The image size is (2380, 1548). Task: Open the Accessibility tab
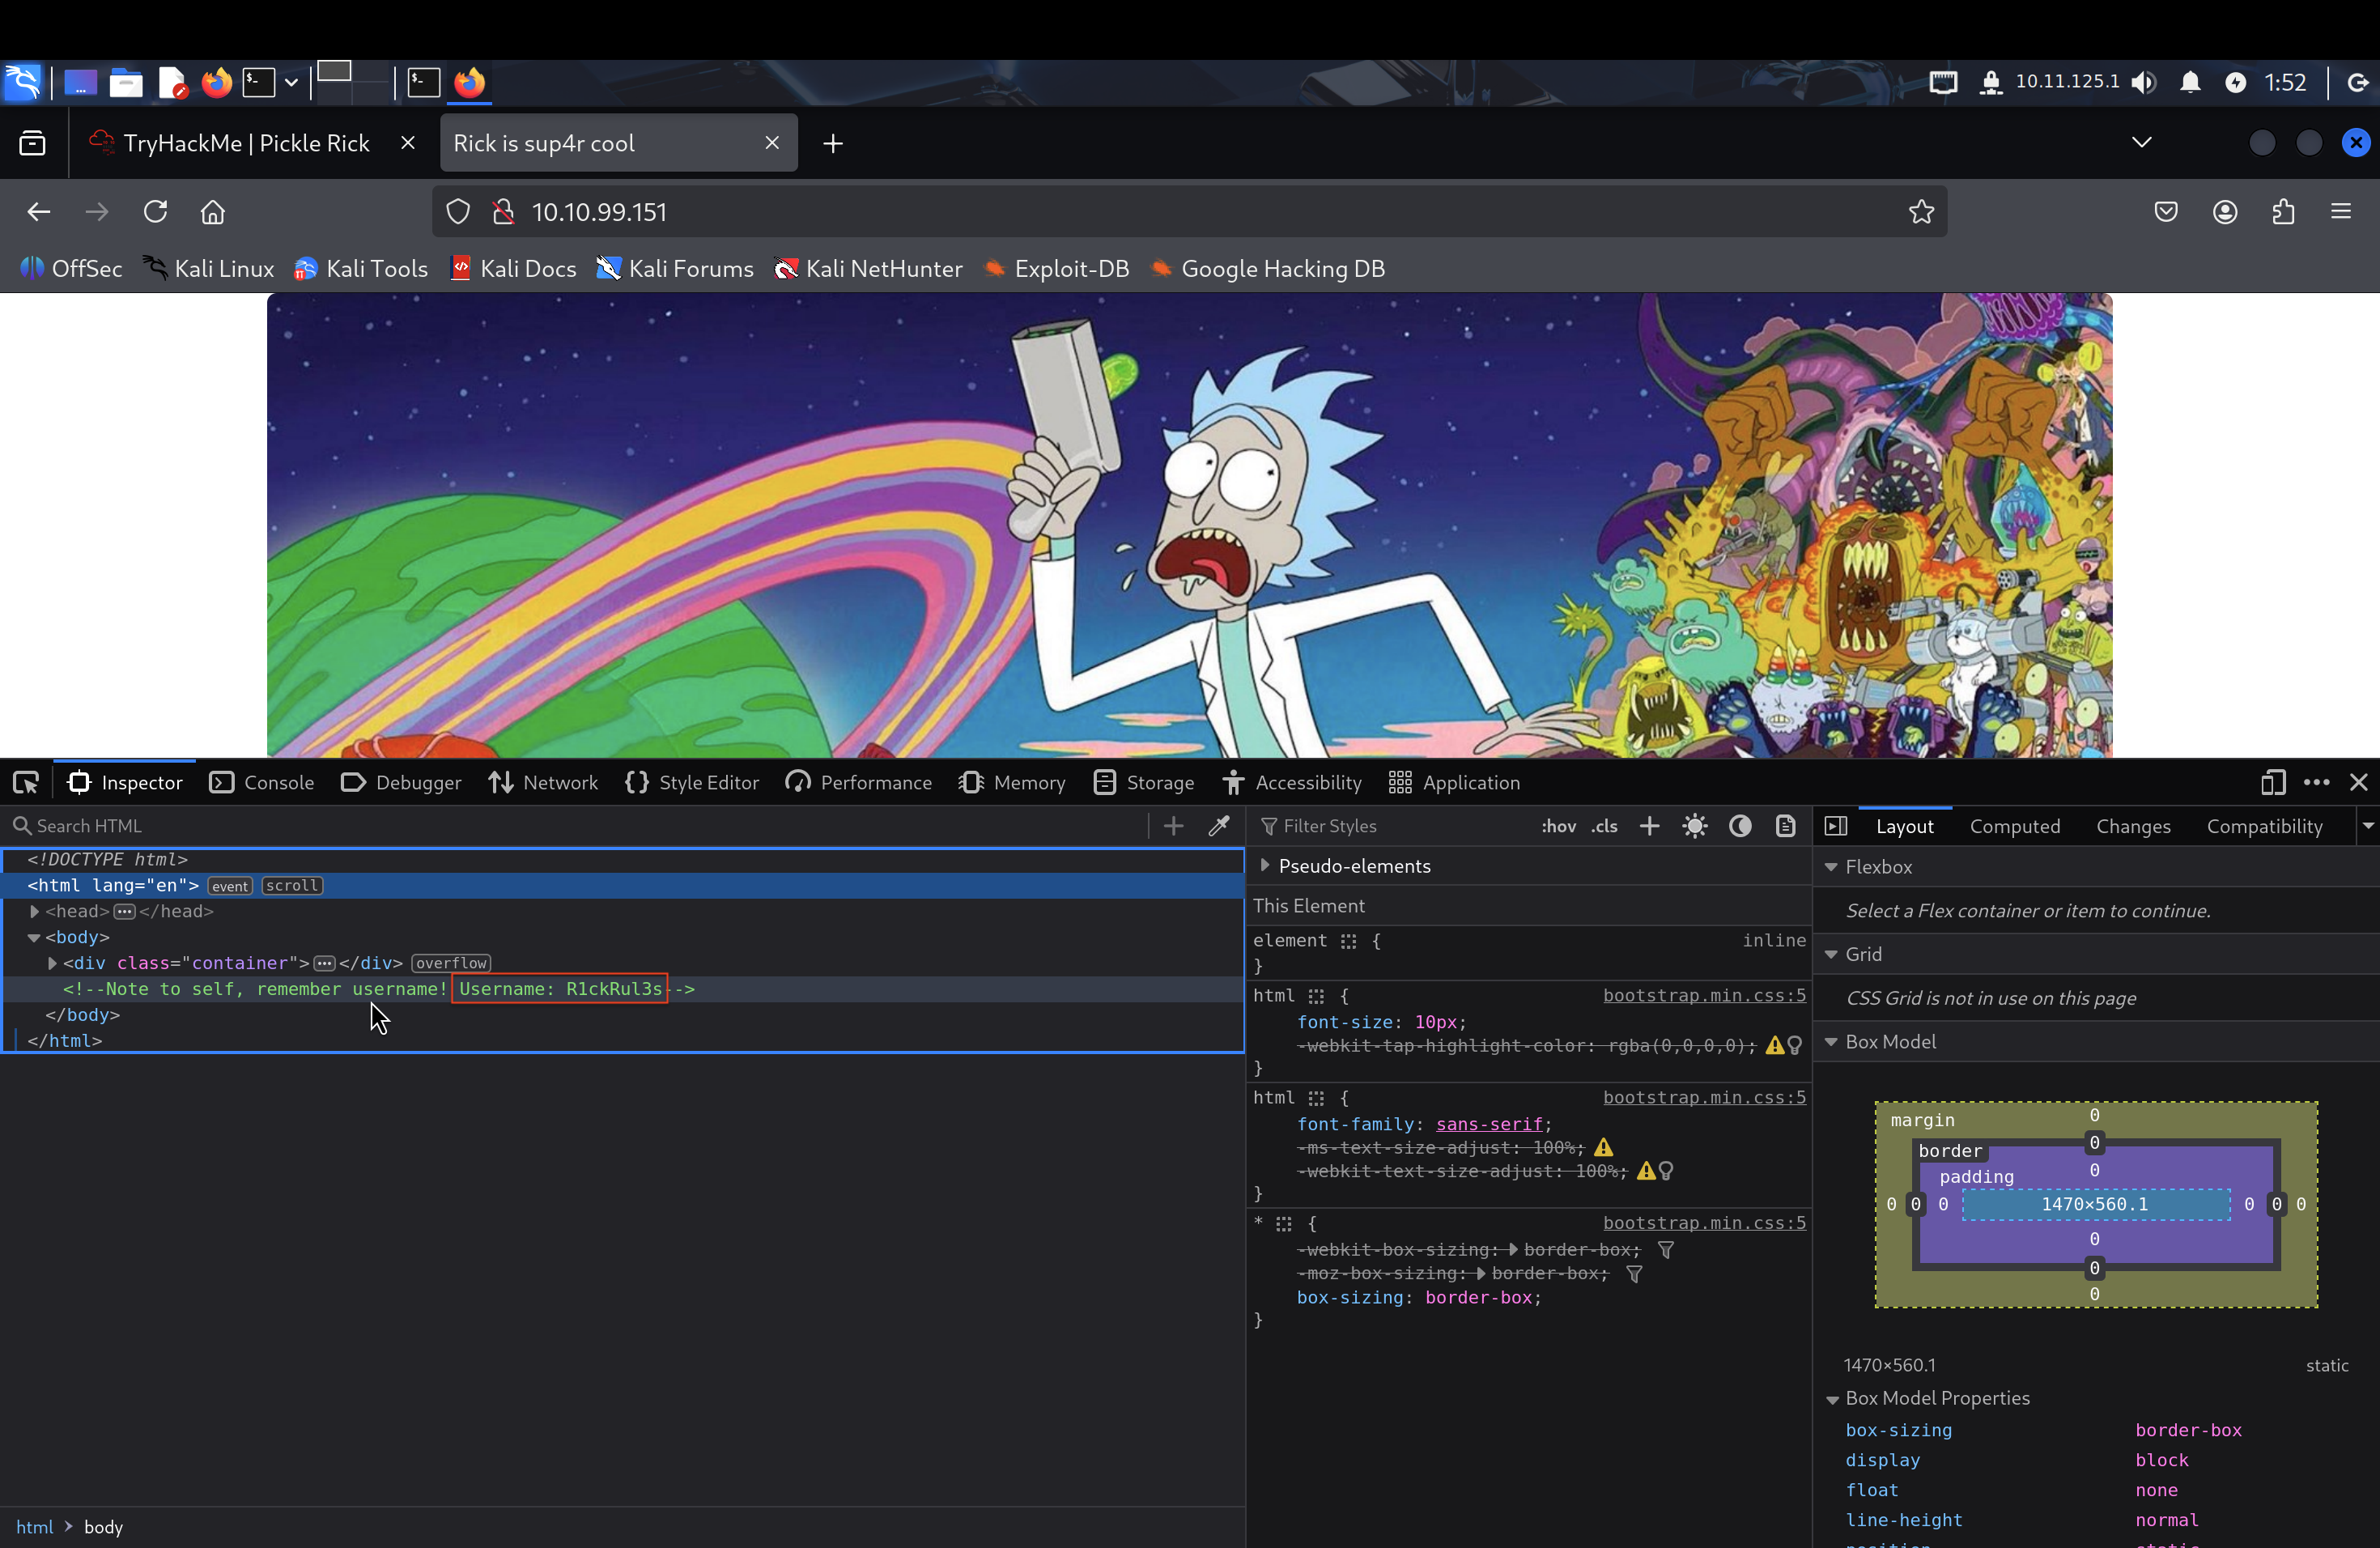[1292, 783]
